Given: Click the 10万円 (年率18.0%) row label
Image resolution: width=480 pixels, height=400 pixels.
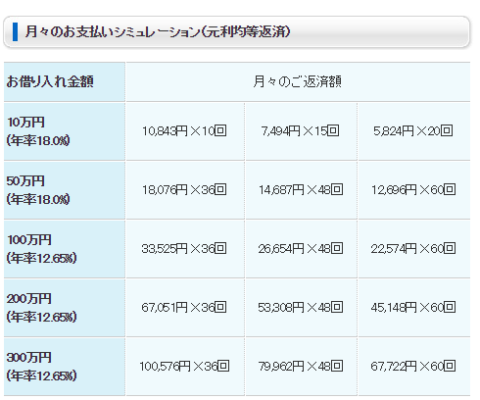Looking at the screenshot, I should (x=64, y=131).
